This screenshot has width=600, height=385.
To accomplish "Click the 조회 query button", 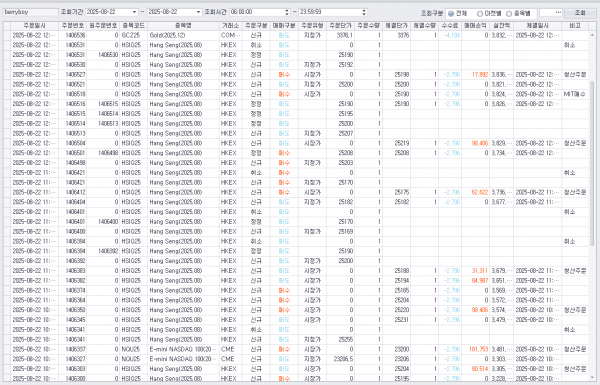I will click(580, 13).
